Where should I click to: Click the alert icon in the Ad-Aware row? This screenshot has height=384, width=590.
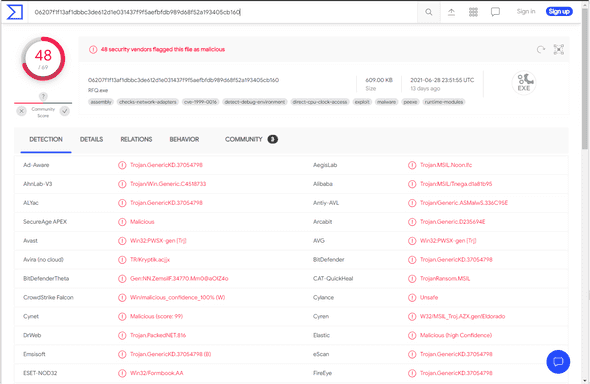[x=122, y=165]
